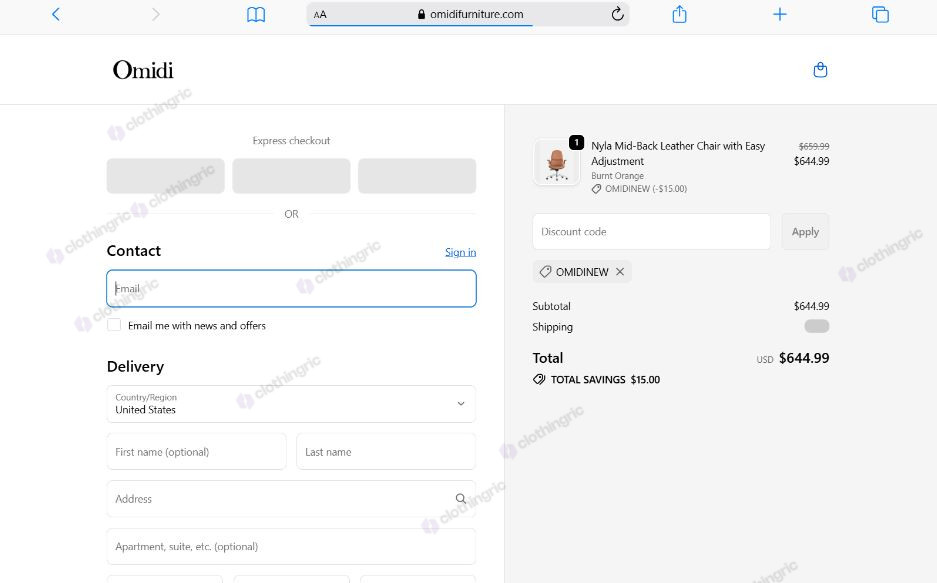Choose the third express checkout button

[417, 176]
